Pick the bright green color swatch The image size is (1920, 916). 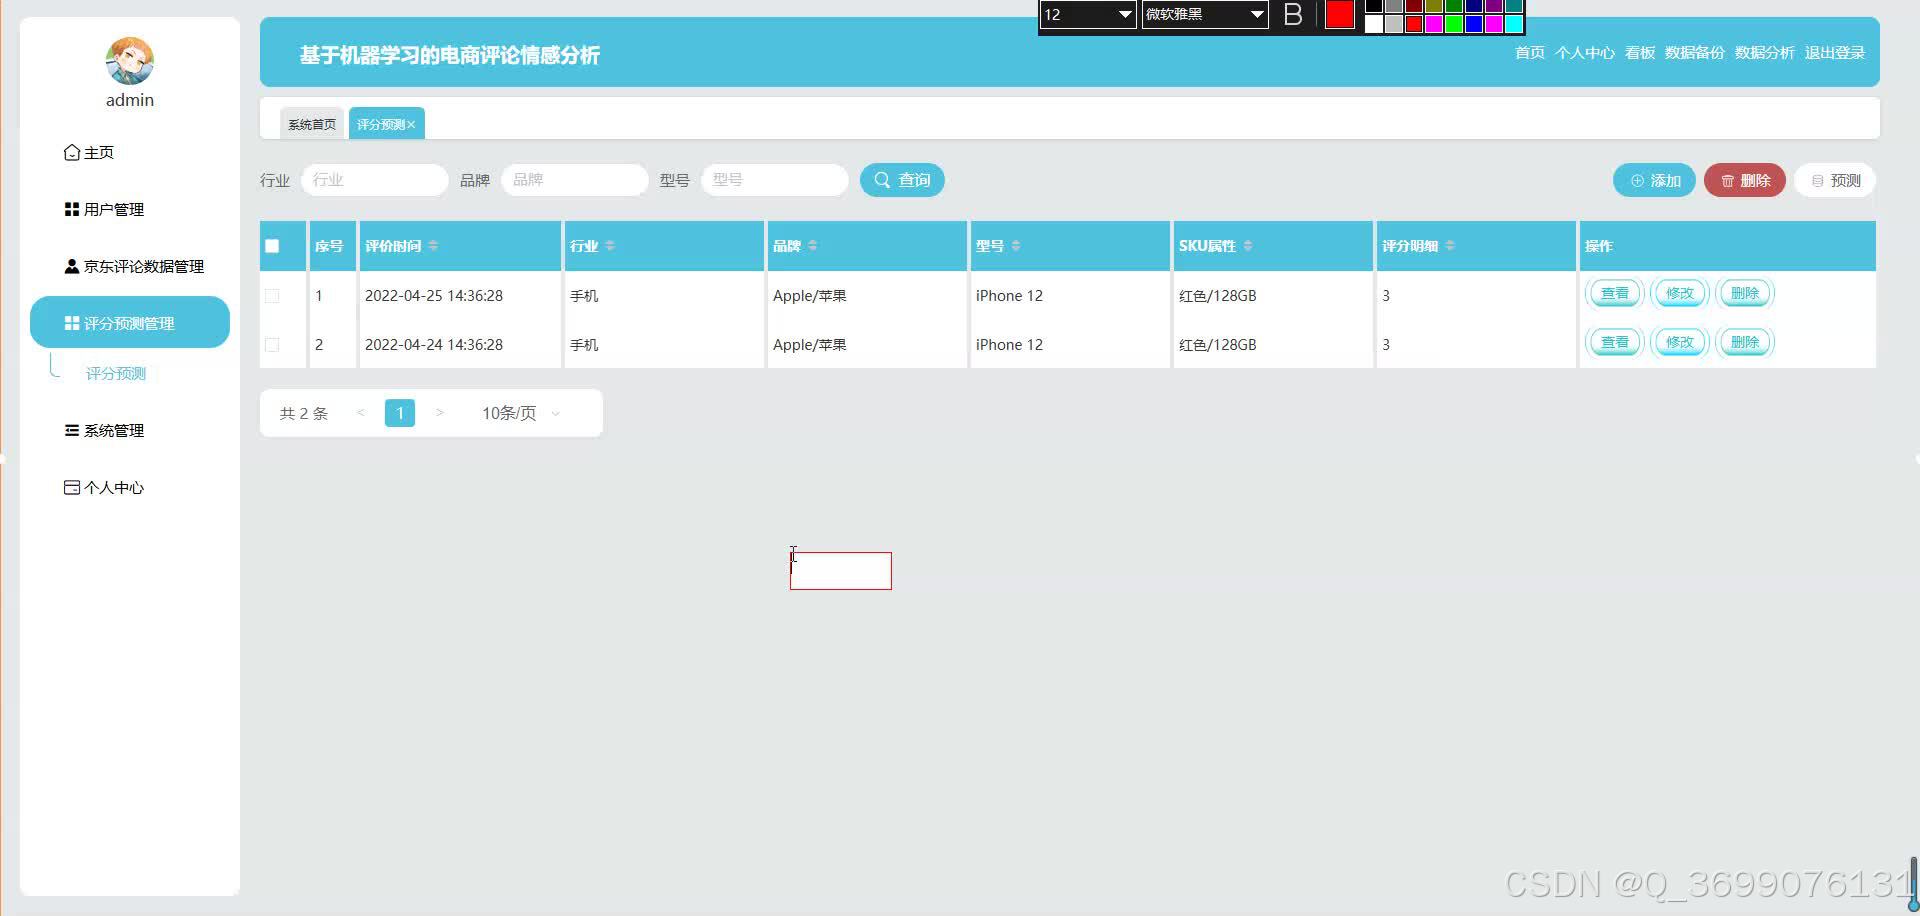coord(1454,24)
